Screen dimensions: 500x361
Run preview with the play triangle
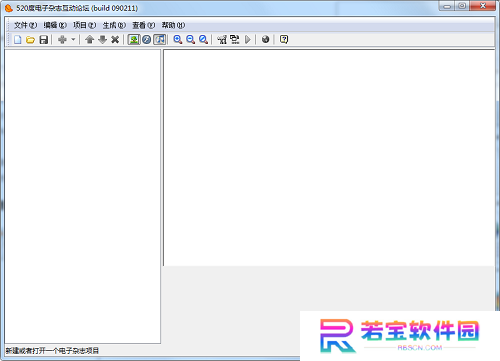click(248, 40)
